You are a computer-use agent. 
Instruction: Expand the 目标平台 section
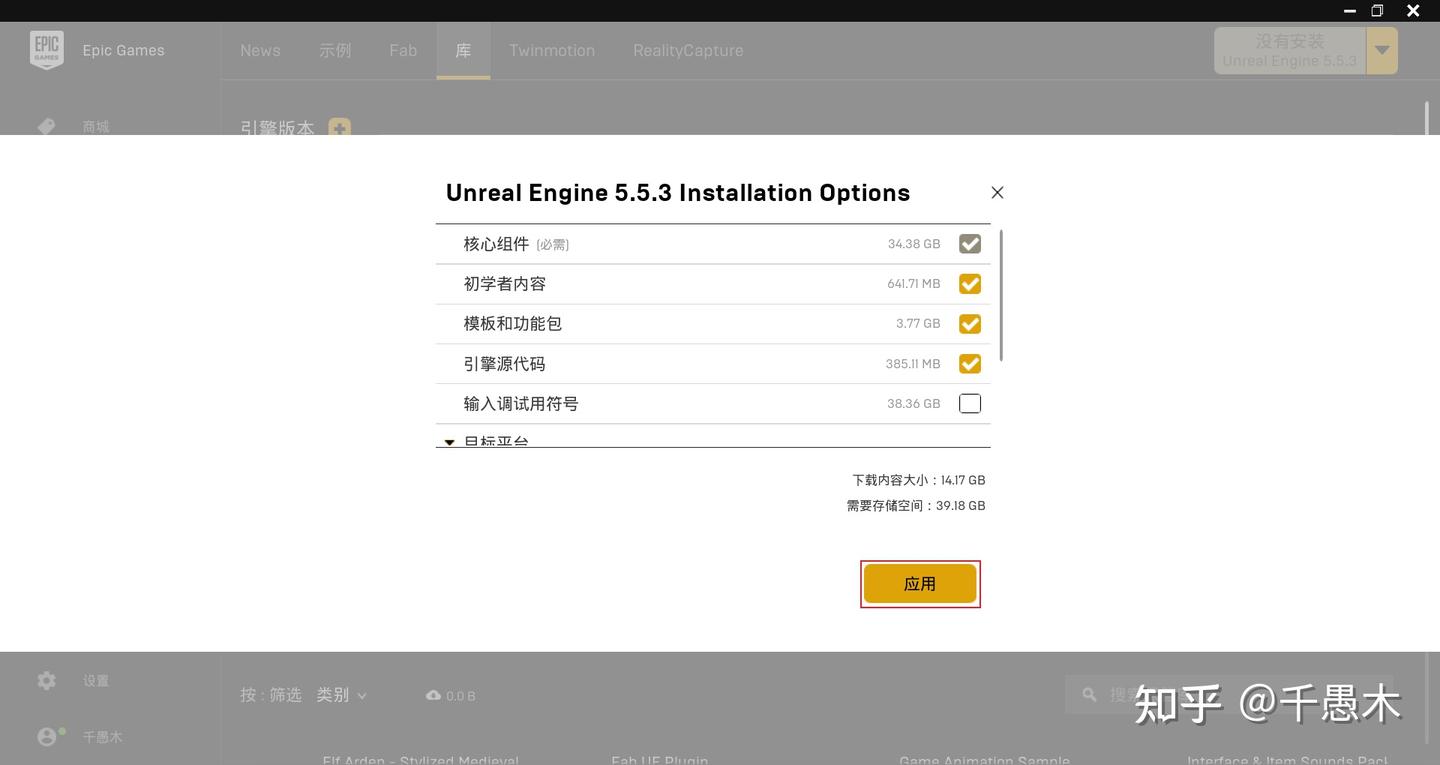448,442
